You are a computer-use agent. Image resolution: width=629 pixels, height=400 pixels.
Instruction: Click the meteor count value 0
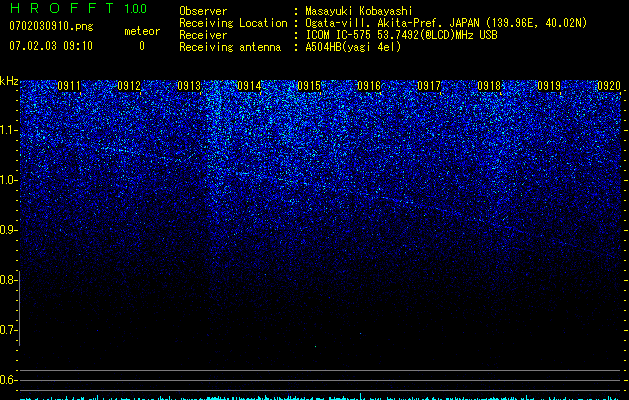click(x=142, y=46)
